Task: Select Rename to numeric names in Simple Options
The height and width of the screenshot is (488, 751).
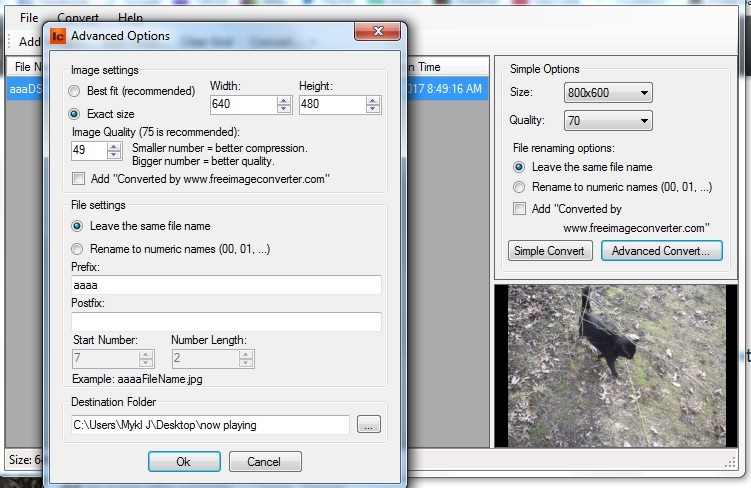Action: 519,187
